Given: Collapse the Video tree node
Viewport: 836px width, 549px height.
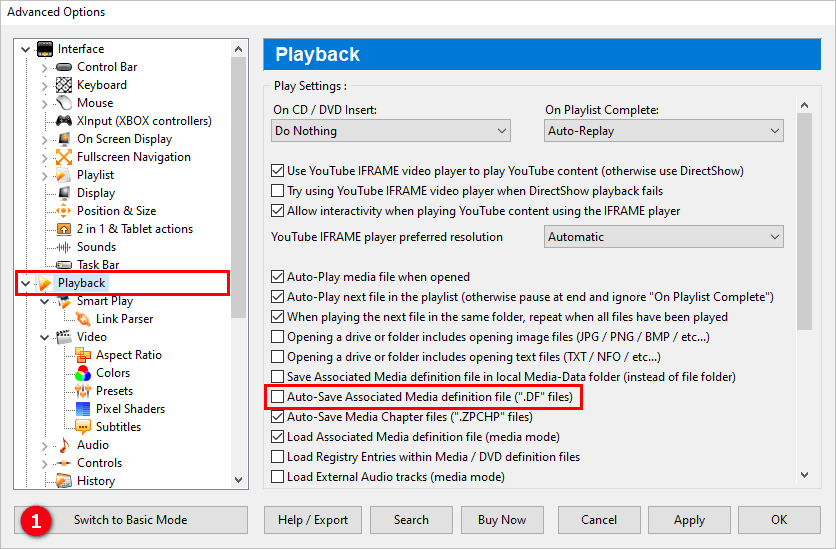Looking at the screenshot, I should pos(45,337).
